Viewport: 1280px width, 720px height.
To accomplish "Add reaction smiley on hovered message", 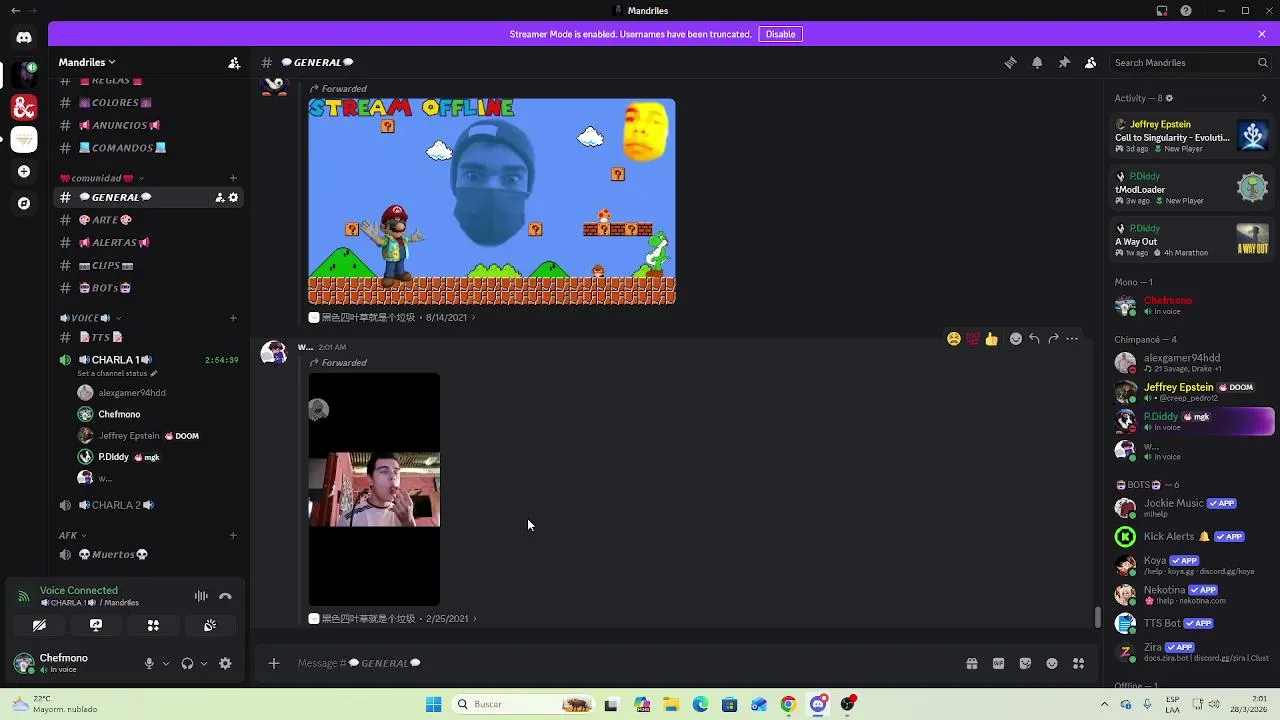I will [x=1016, y=339].
